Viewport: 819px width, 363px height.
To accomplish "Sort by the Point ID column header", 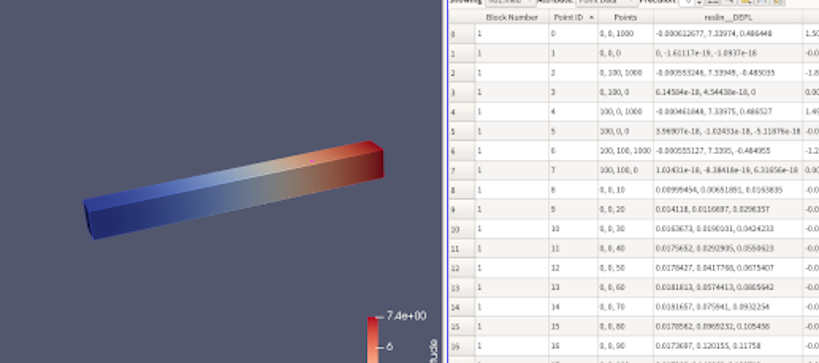I will coord(573,17).
